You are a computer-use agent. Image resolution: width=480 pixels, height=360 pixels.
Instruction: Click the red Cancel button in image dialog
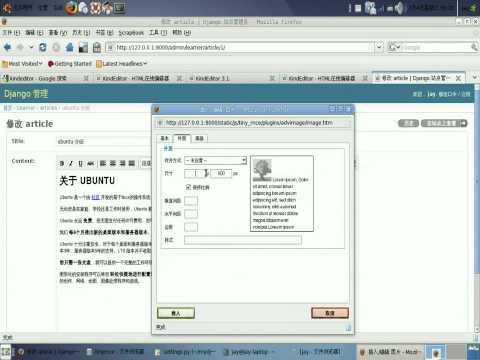(330, 313)
